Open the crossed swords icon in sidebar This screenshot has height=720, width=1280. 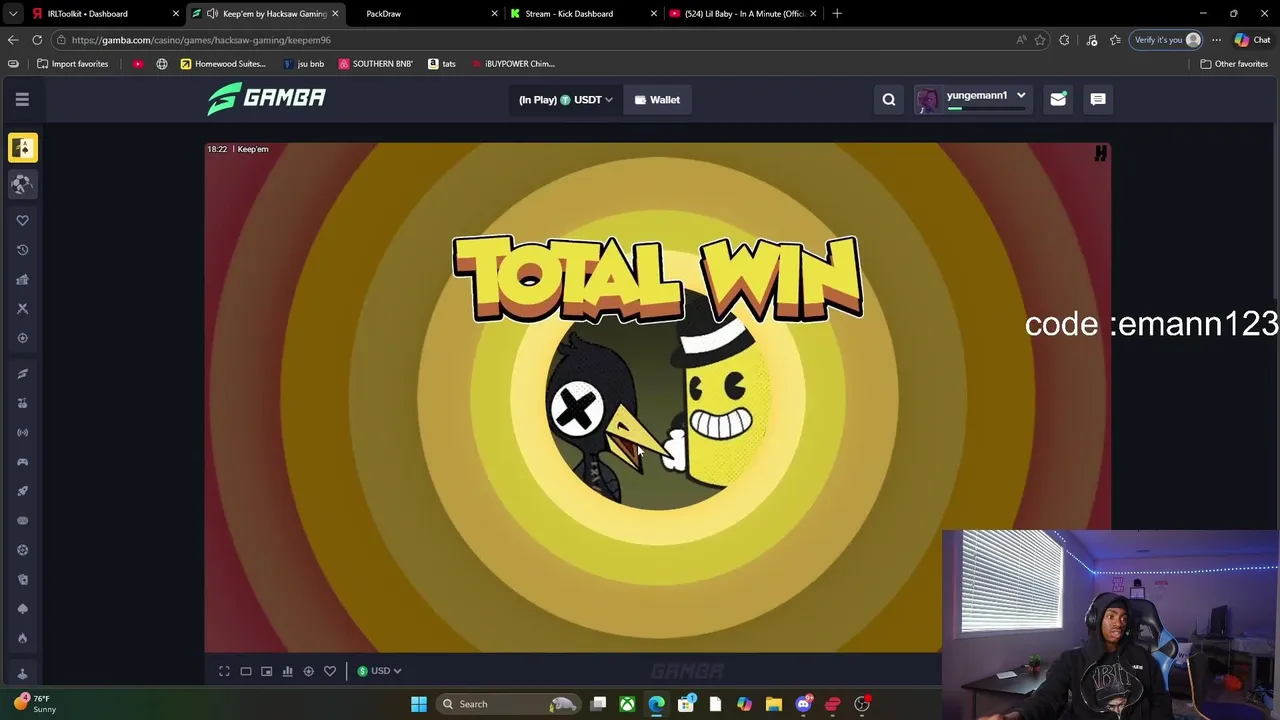click(x=23, y=308)
